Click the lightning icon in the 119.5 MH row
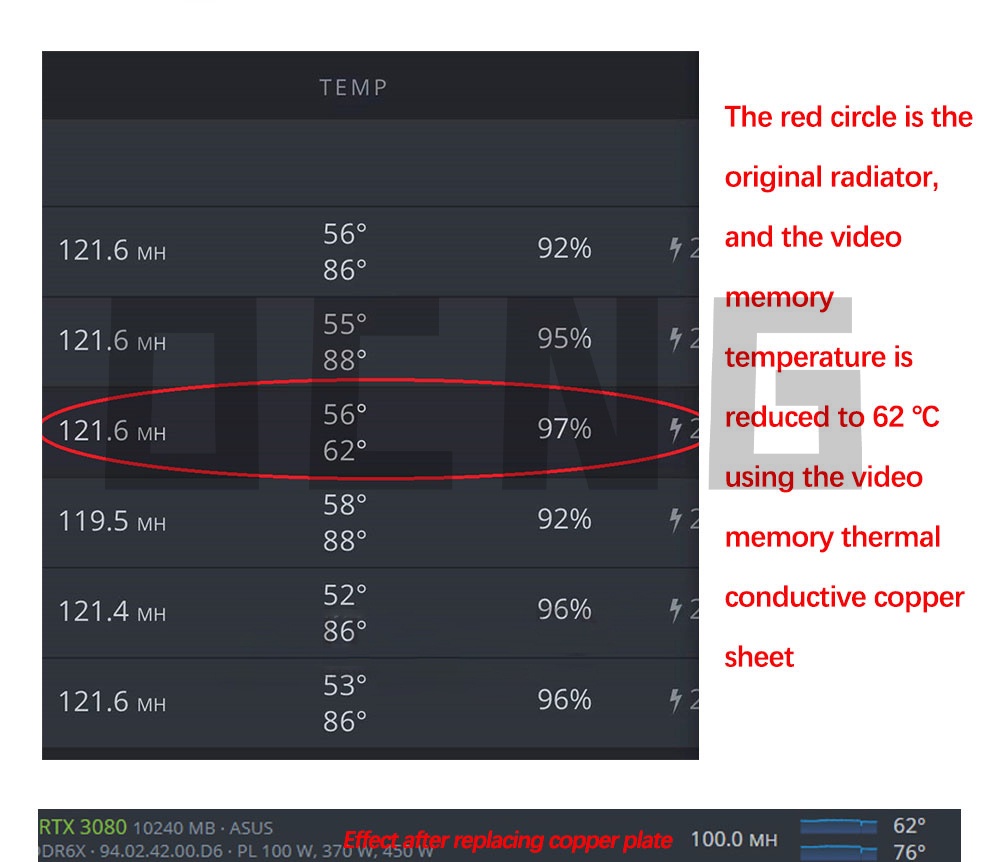Image resolution: width=1000 pixels, height=862 pixels. tap(676, 520)
